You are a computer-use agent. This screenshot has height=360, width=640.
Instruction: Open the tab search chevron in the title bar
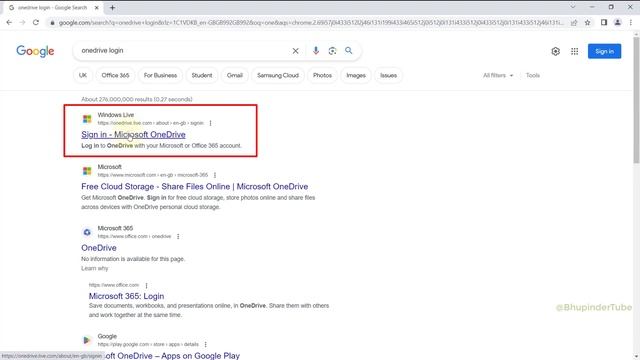[x=573, y=7]
